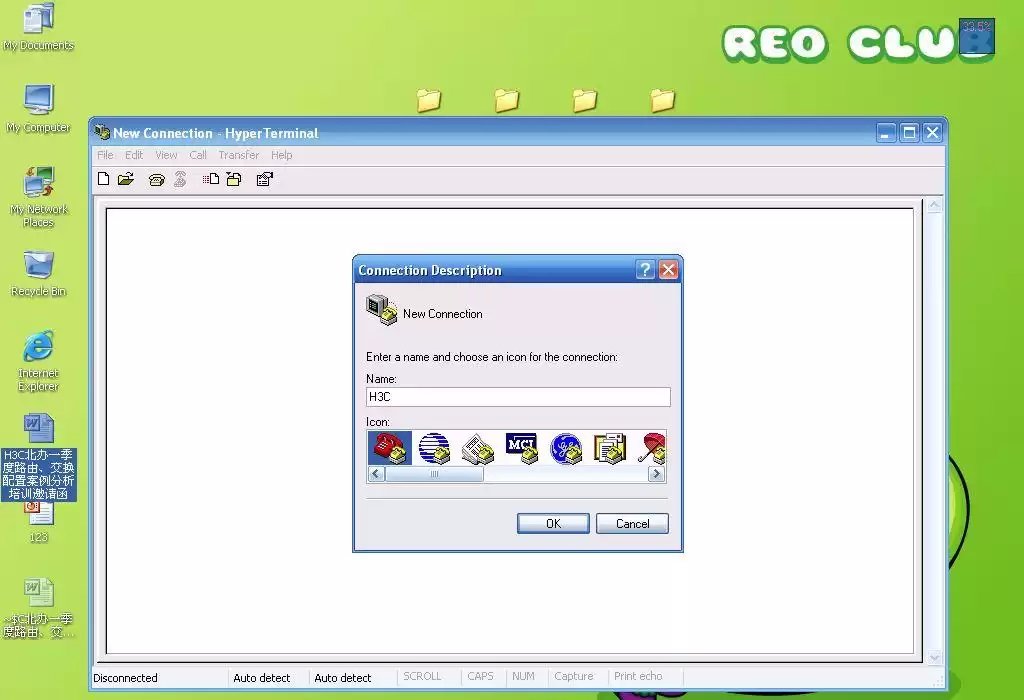Click the Properties toolbar icon
The height and width of the screenshot is (700, 1024).
point(265,180)
